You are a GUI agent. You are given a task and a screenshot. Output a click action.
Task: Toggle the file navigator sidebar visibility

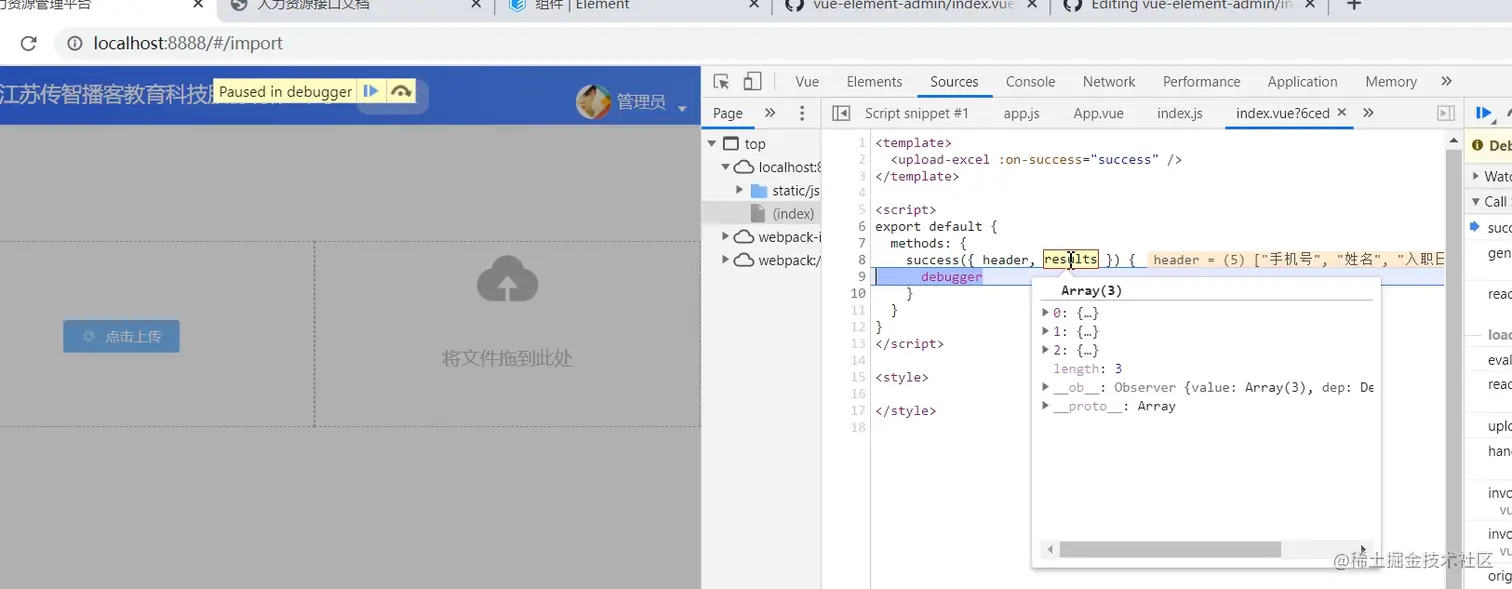[841, 113]
